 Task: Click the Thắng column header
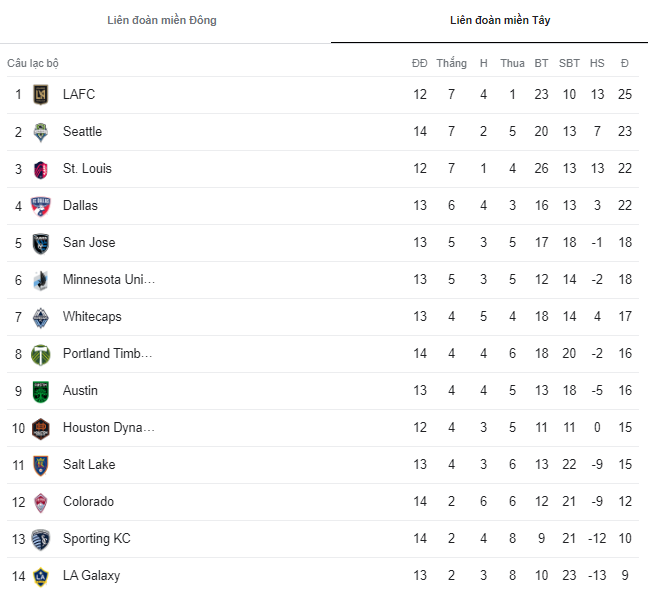pyautogui.click(x=451, y=63)
